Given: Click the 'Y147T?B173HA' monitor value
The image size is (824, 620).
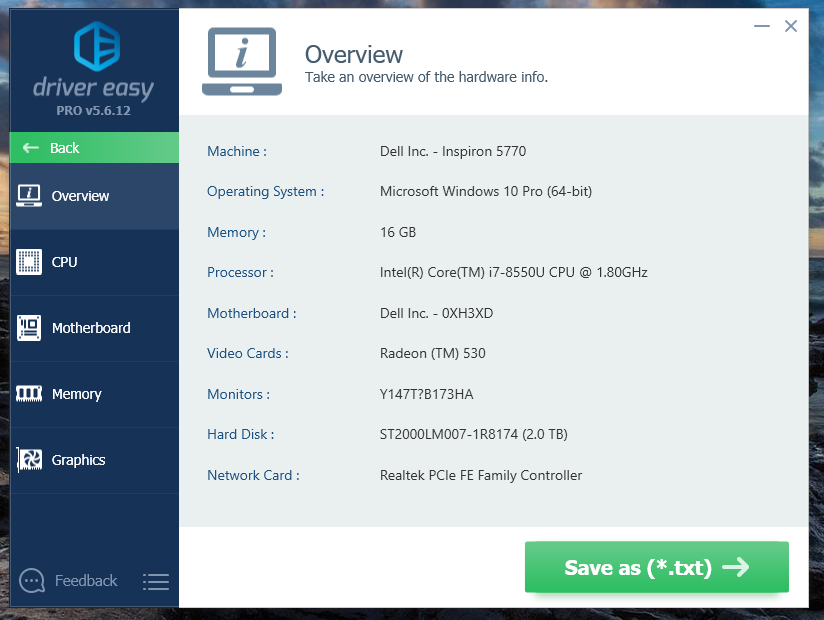Looking at the screenshot, I should (427, 394).
